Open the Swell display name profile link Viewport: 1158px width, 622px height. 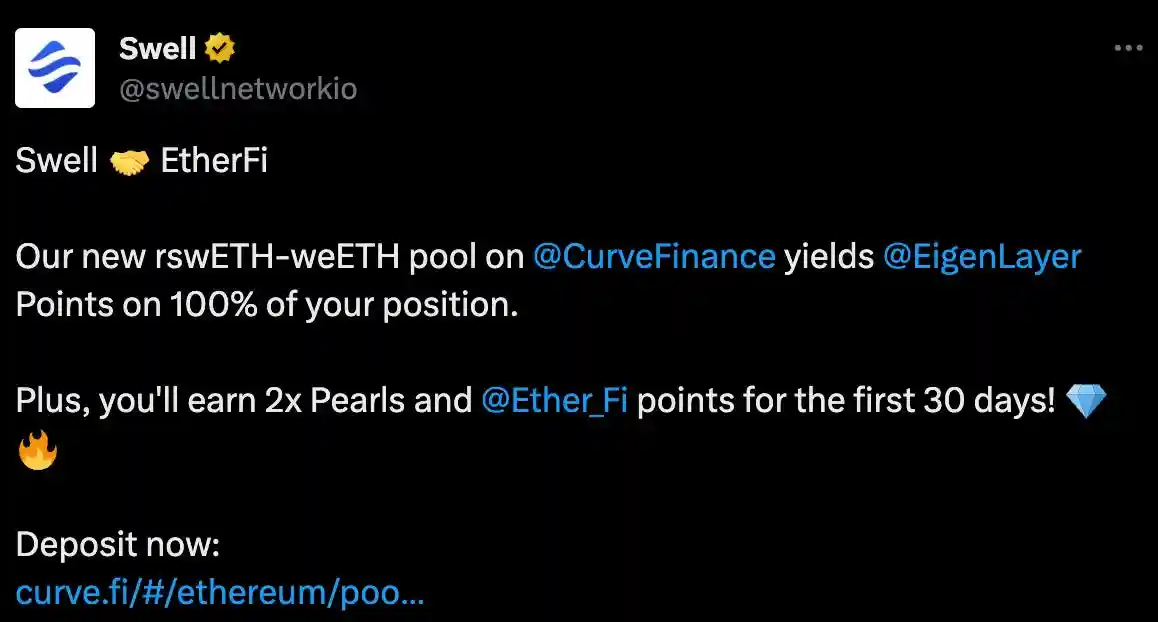(x=158, y=48)
